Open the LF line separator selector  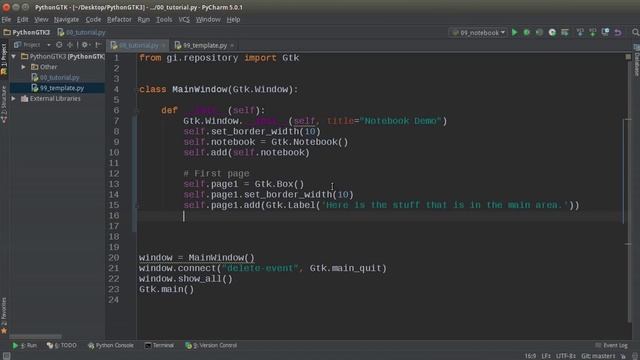pos(546,356)
